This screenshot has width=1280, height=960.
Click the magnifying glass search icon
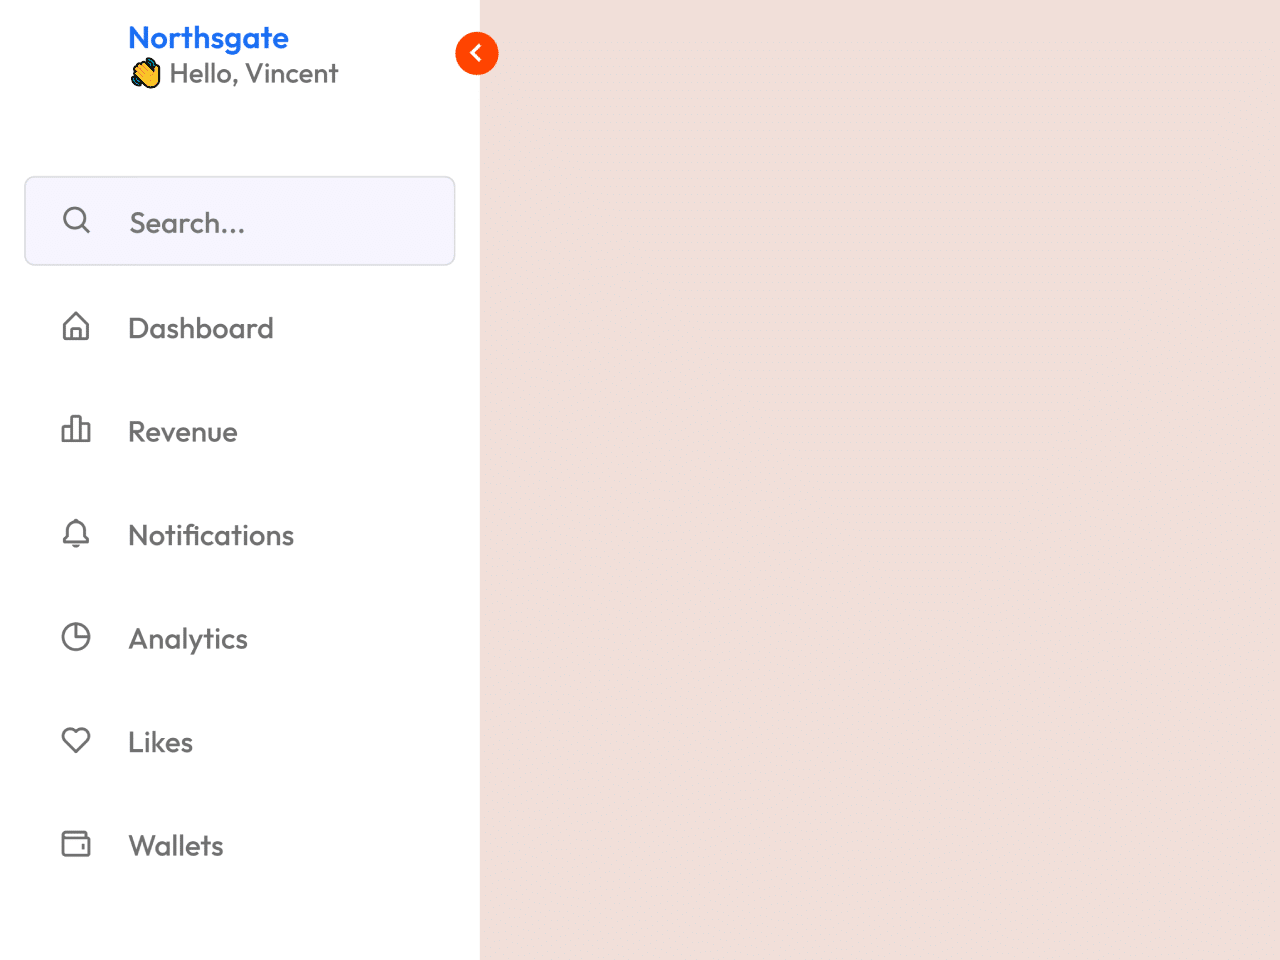[x=76, y=221]
